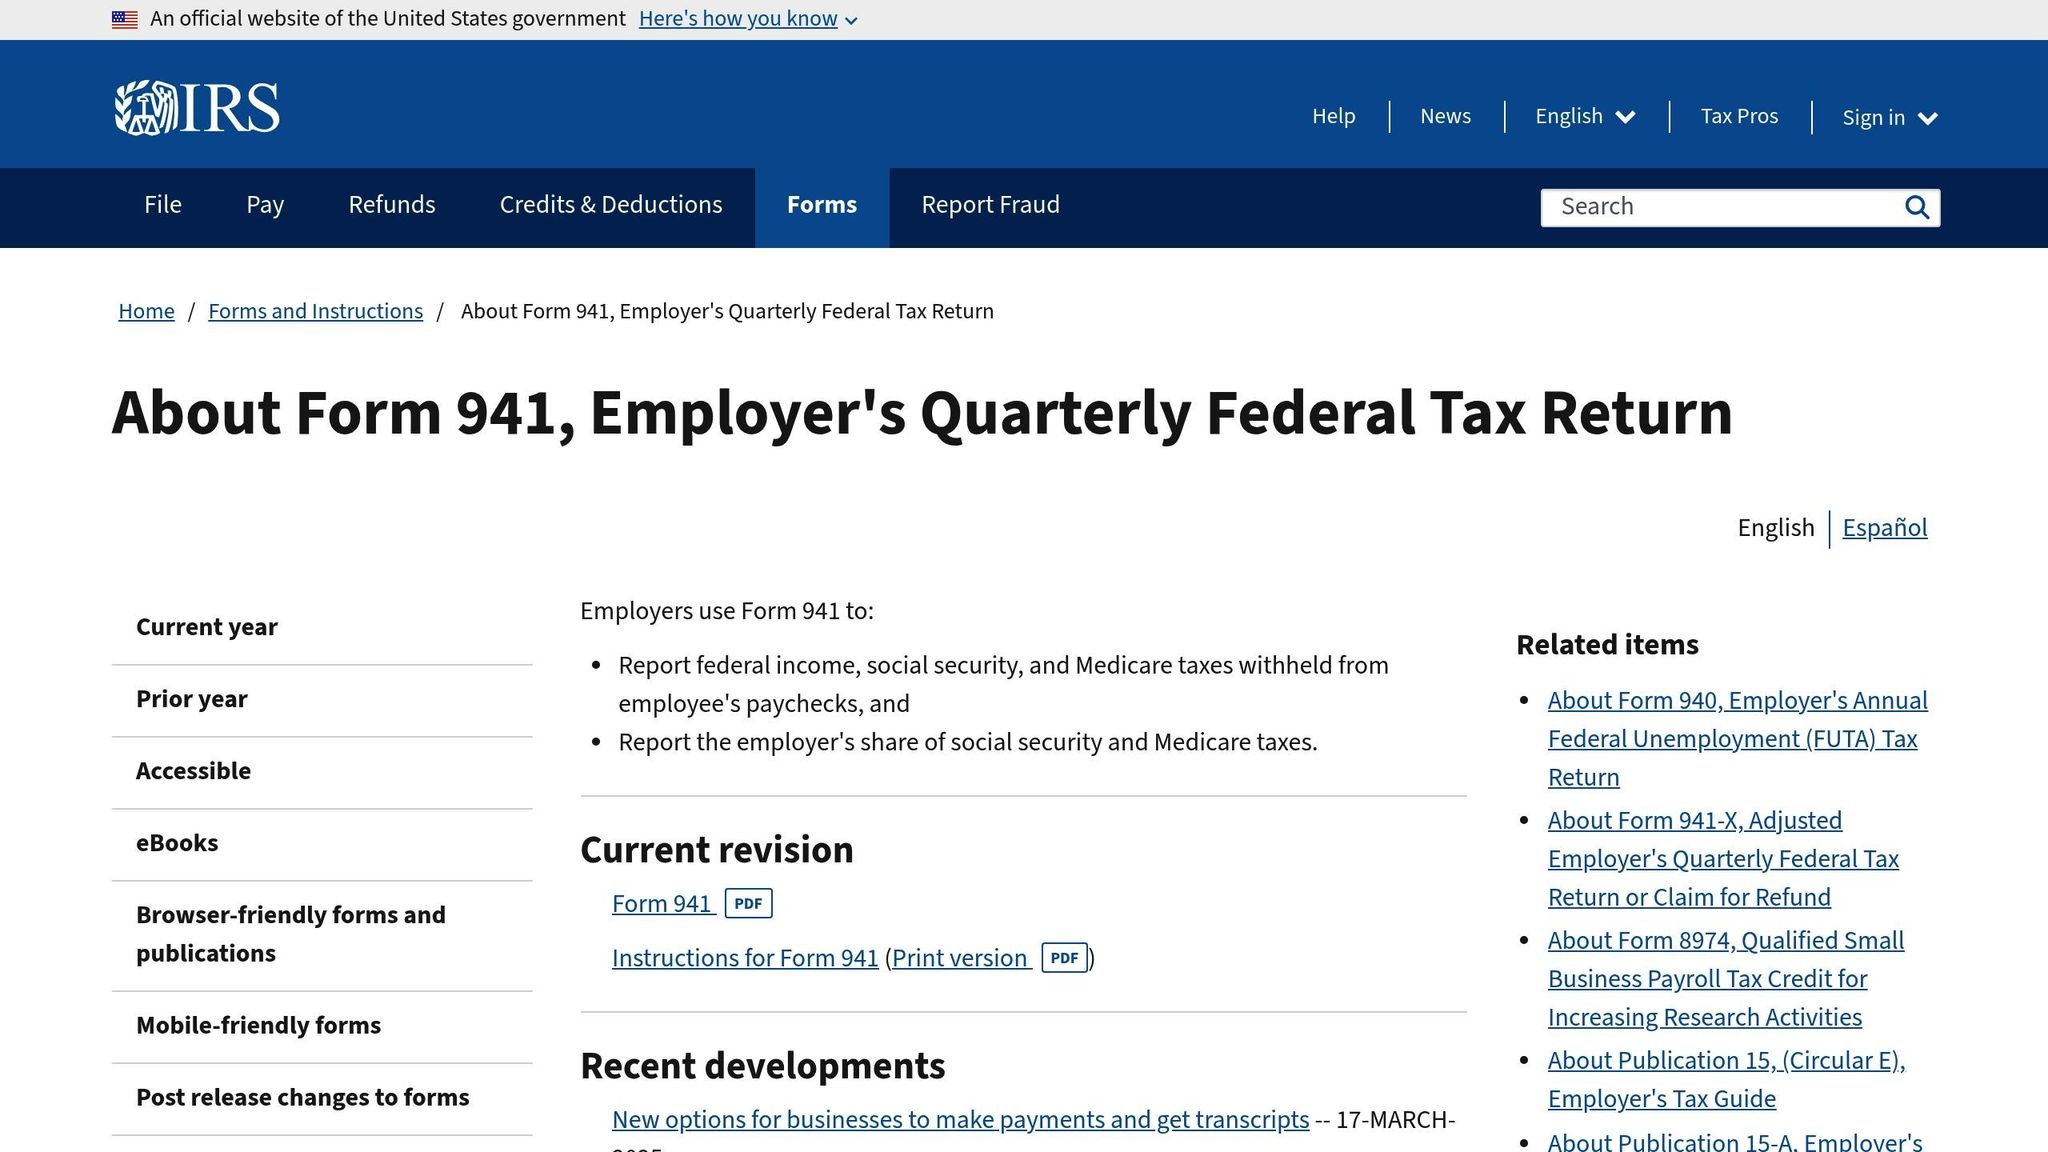
Task: Open the News link in header
Action: point(1445,116)
